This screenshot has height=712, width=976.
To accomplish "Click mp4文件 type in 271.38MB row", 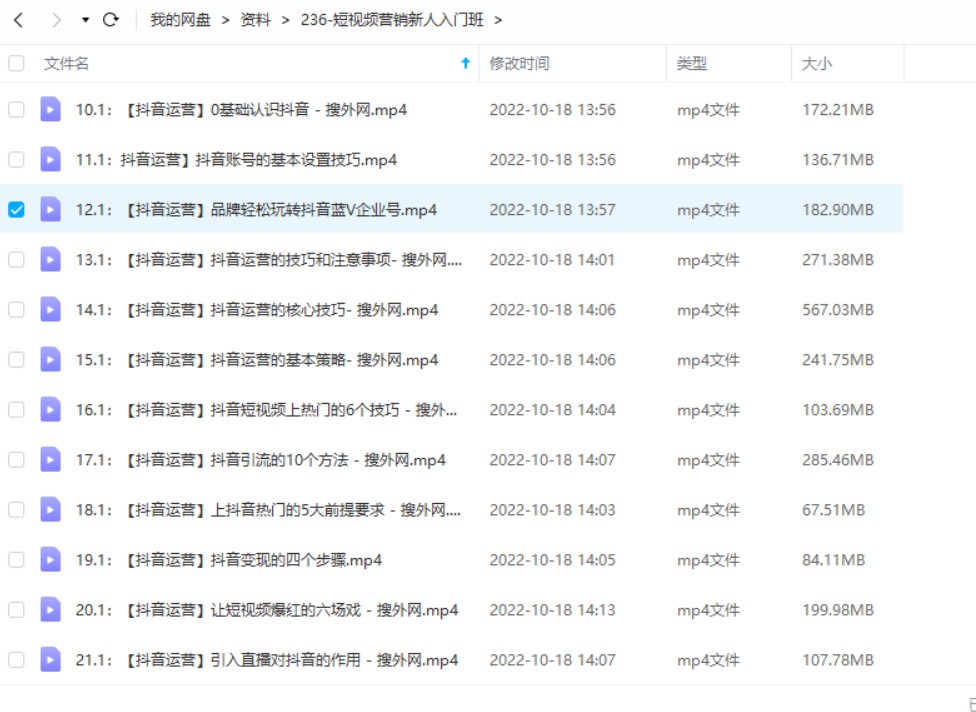I will coord(708,260).
